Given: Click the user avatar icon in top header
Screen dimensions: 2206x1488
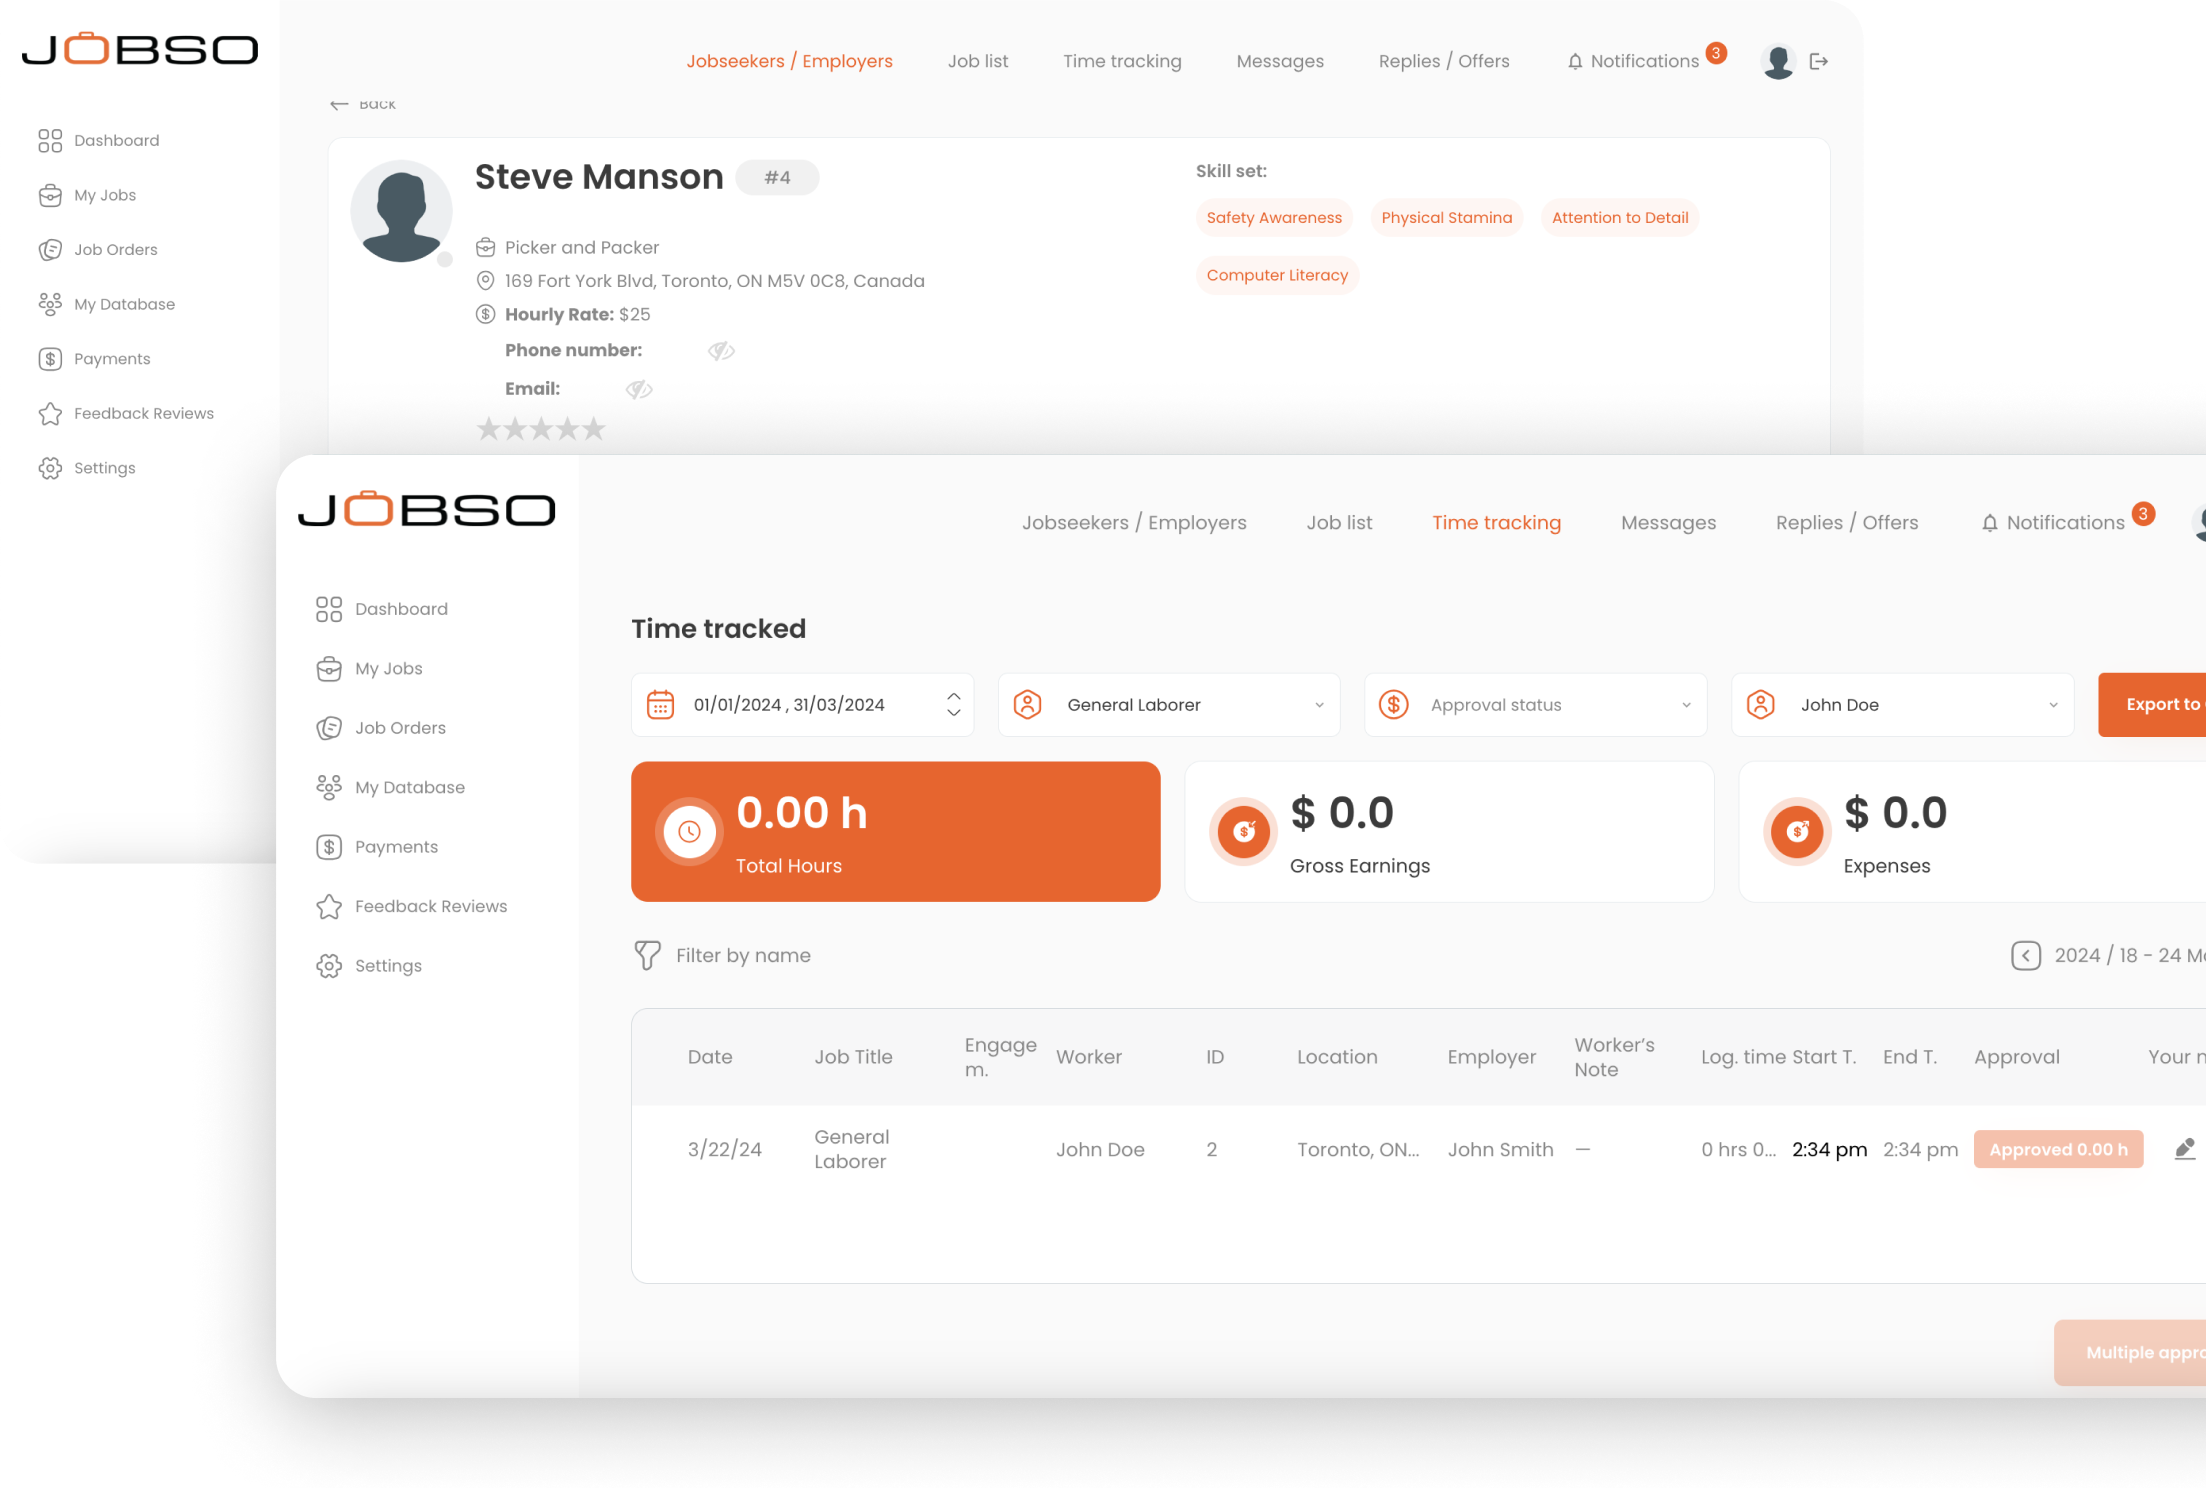Looking at the screenshot, I should click(x=1778, y=62).
